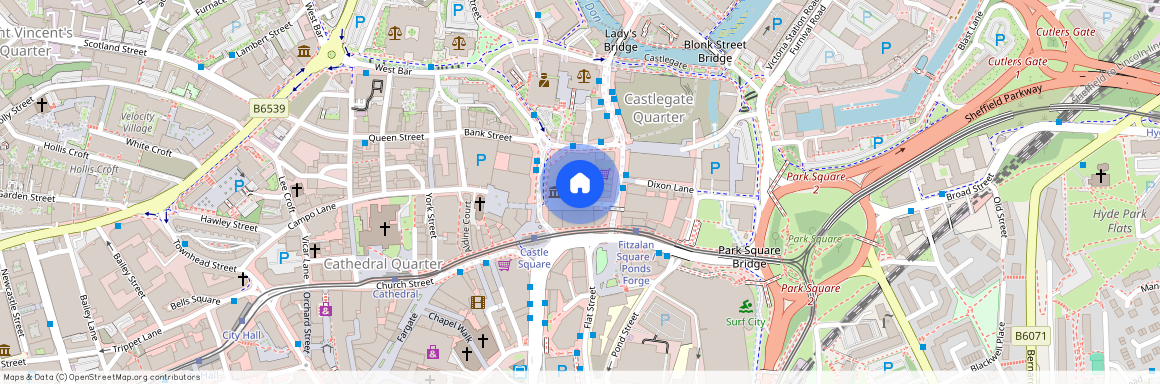The width and height of the screenshot is (1160, 384).
Task: Click the Scotland Street label
Action: [115, 47]
